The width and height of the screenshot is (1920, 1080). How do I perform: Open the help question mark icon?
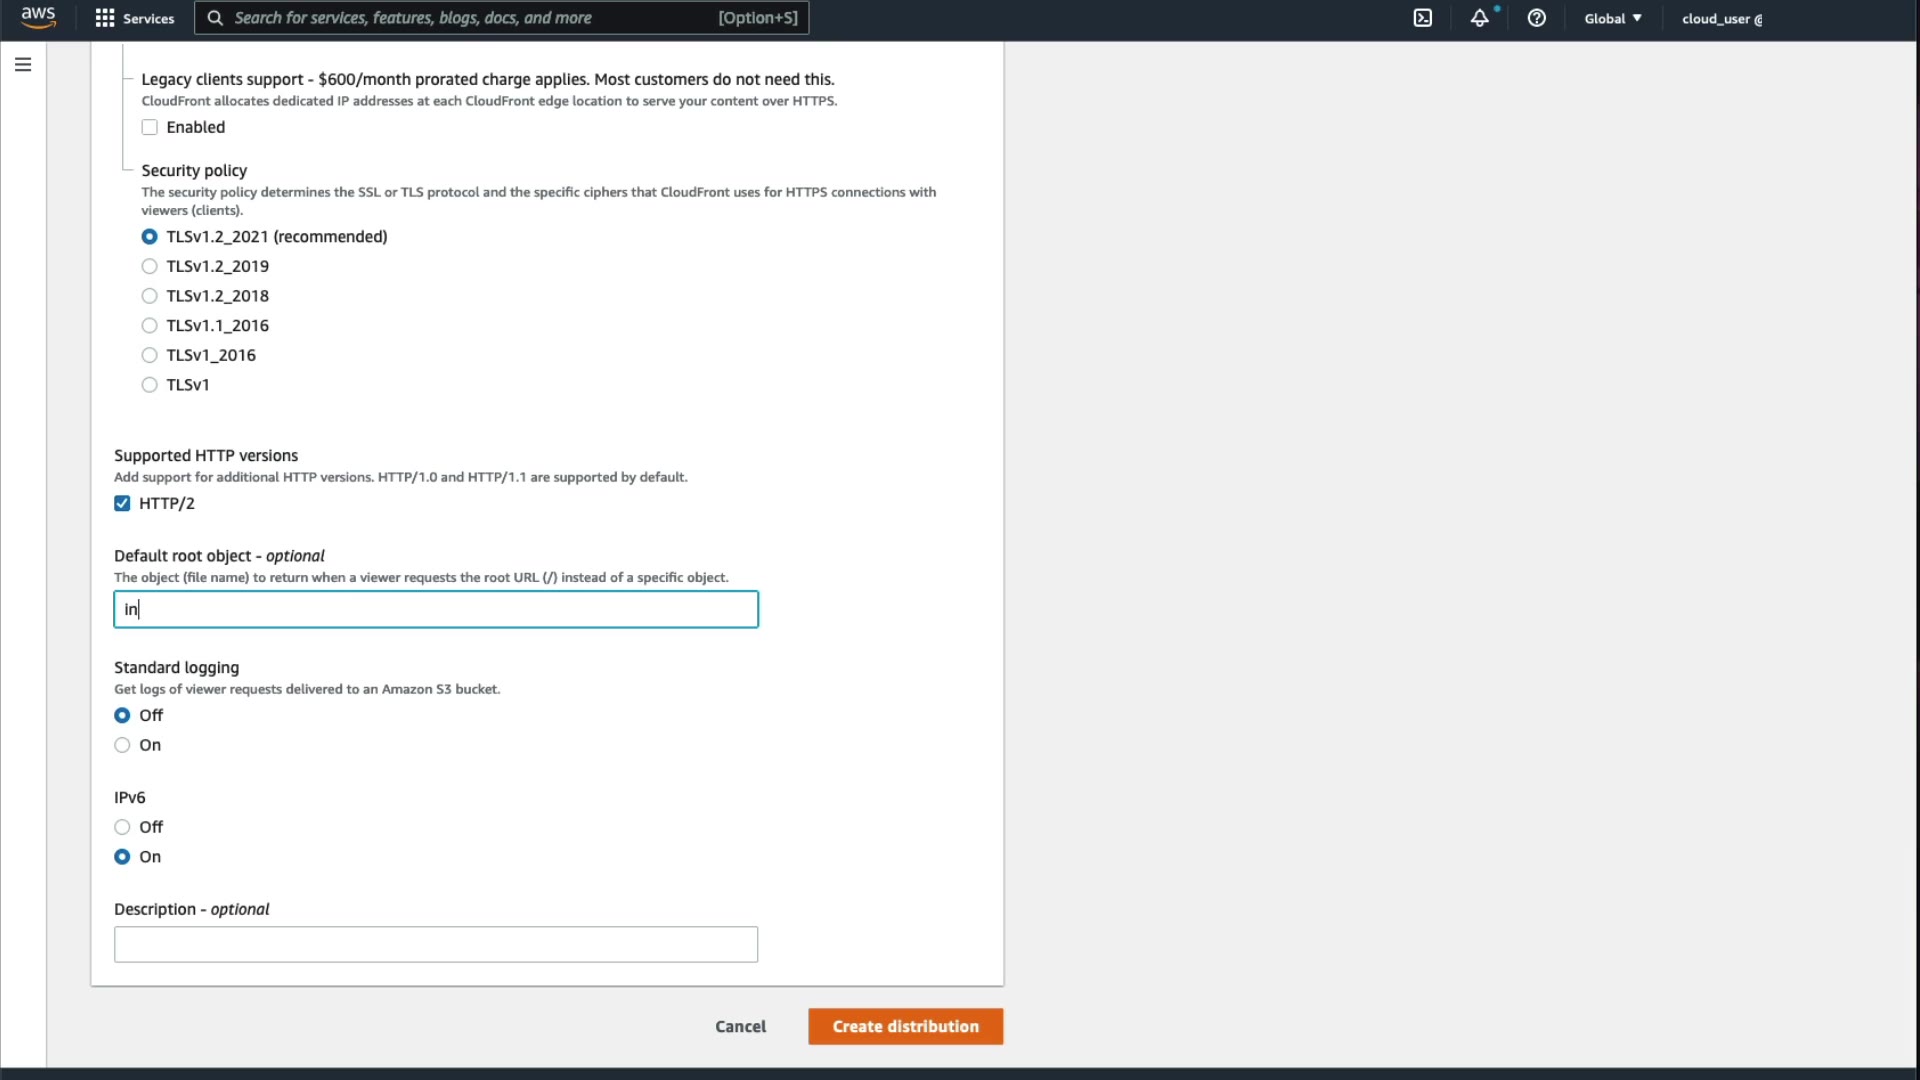(x=1536, y=18)
